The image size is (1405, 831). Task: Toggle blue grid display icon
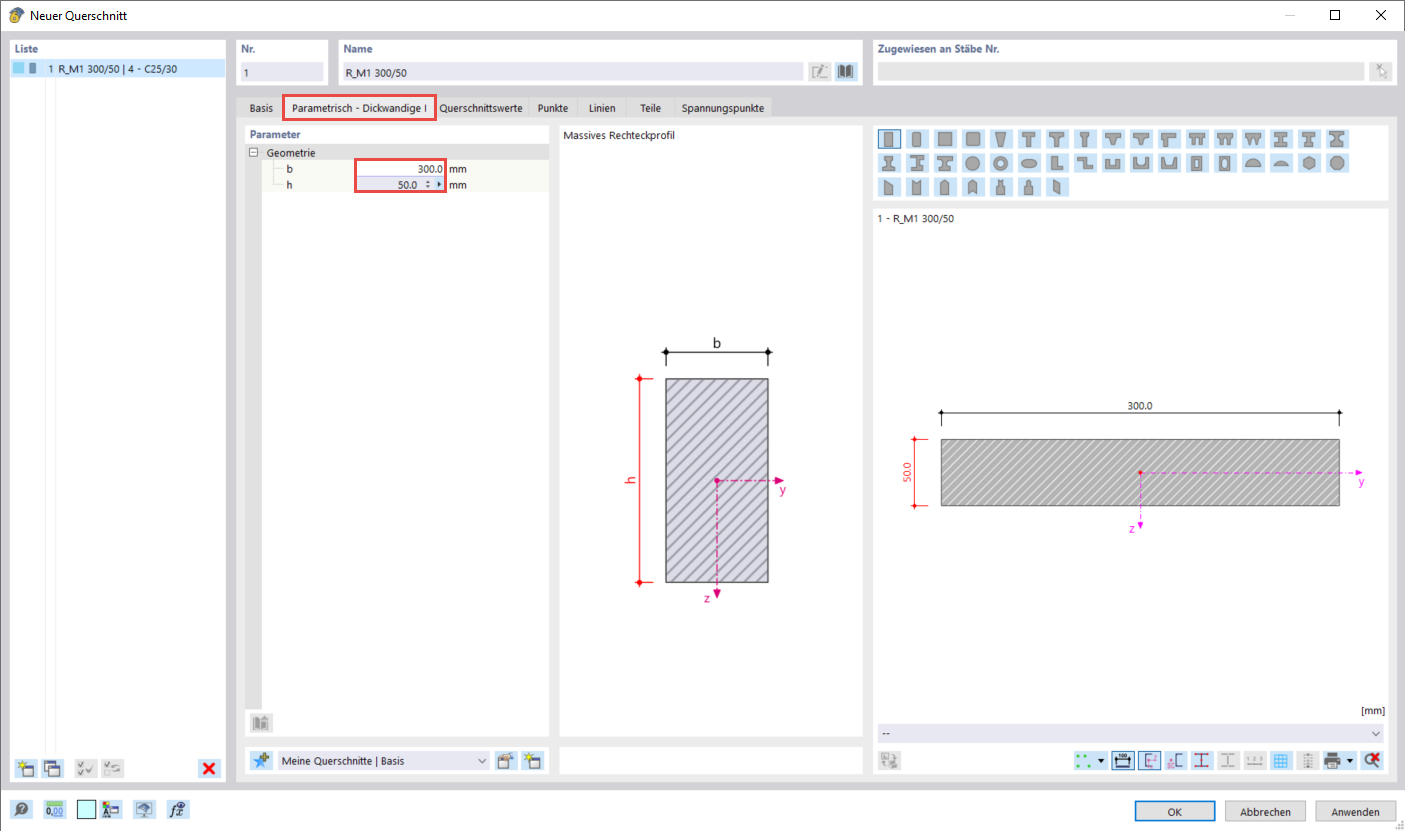point(1281,760)
